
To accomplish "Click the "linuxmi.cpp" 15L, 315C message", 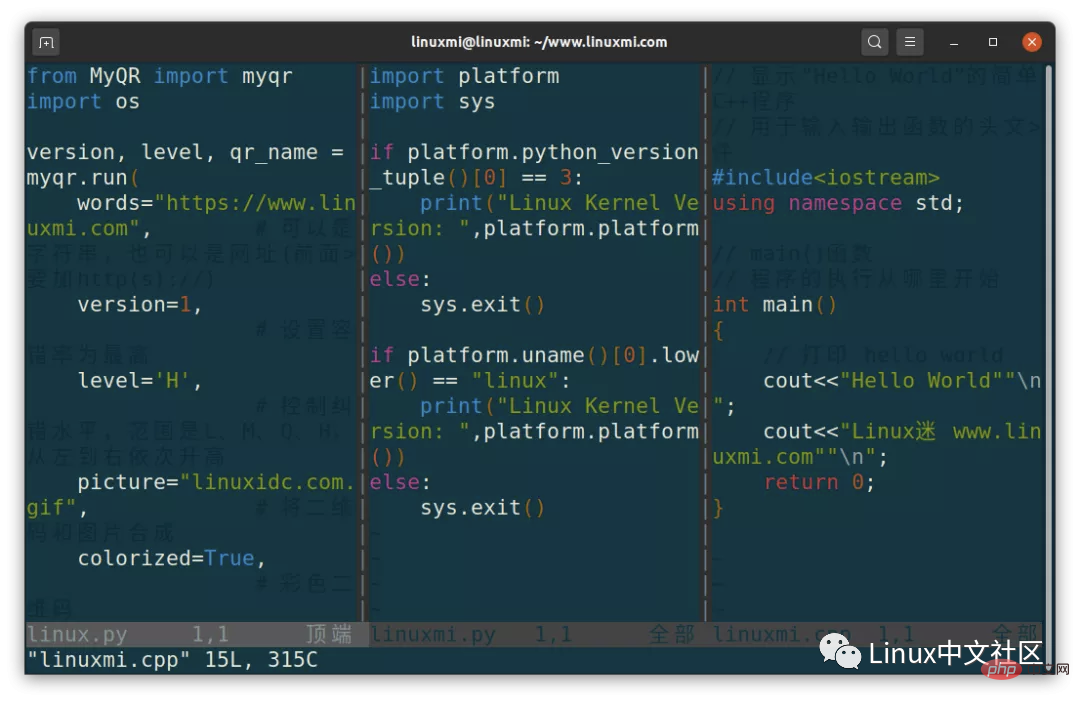I will tap(172, 660).
